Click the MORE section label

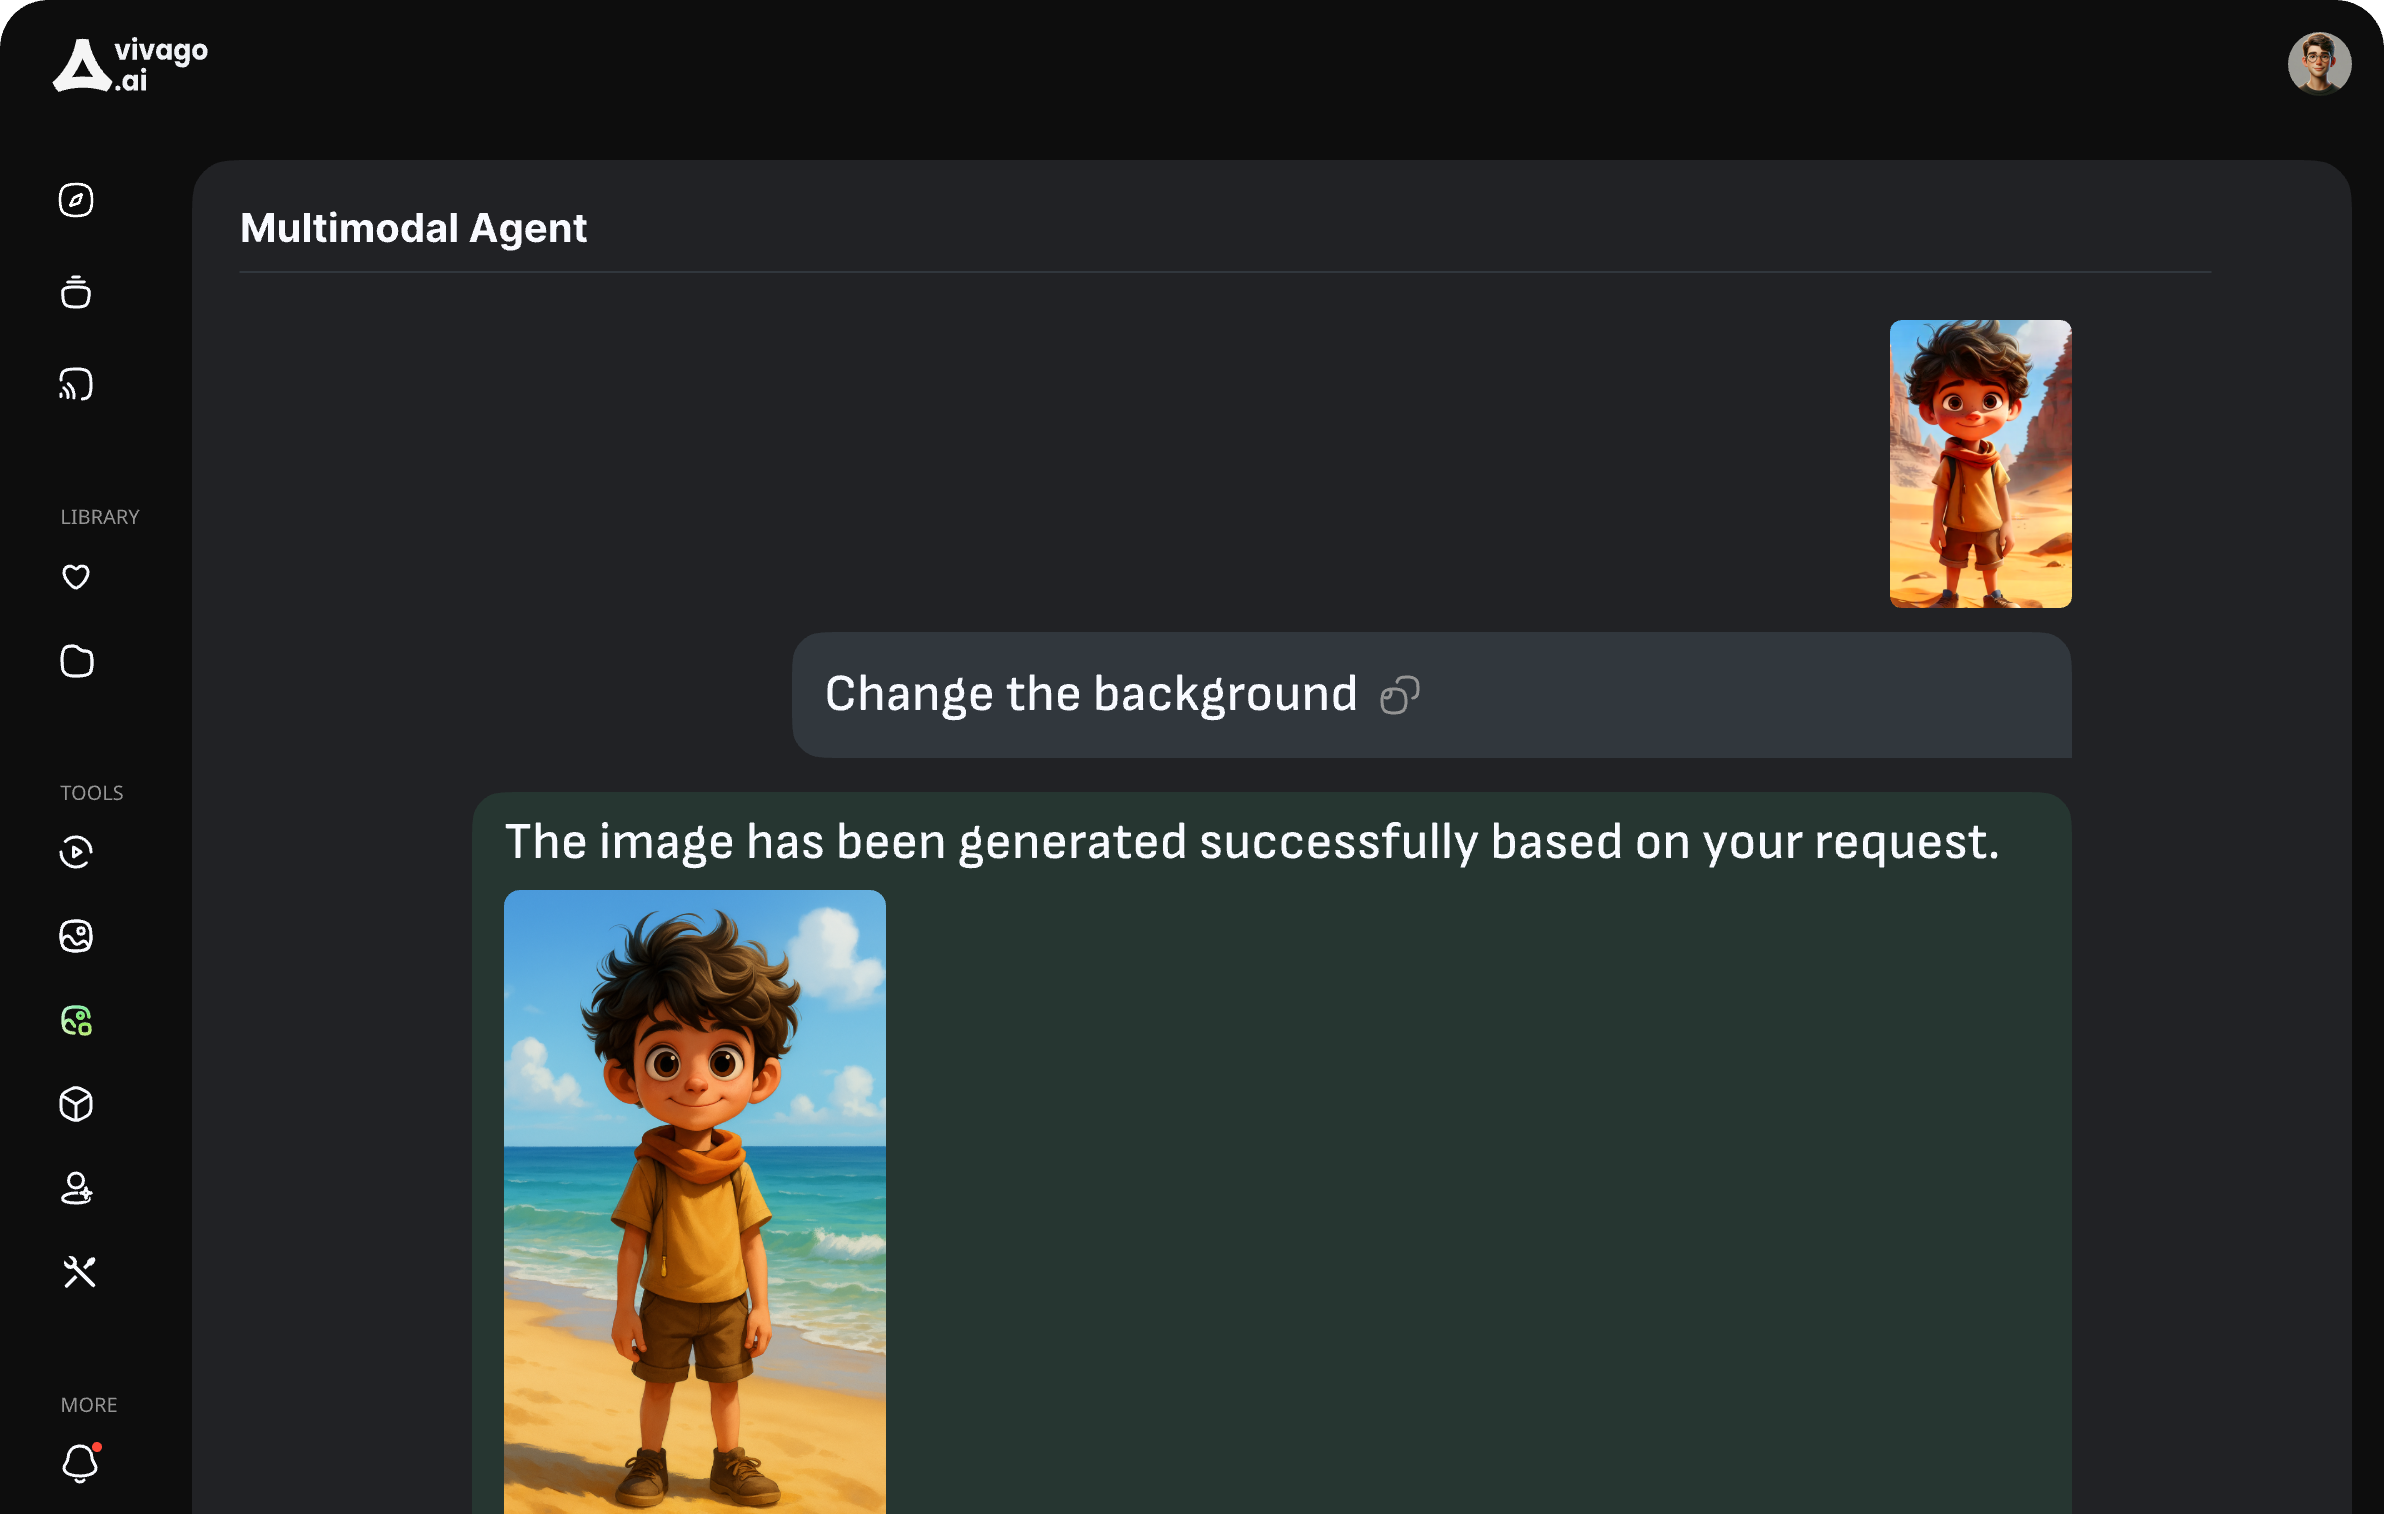89,1405
